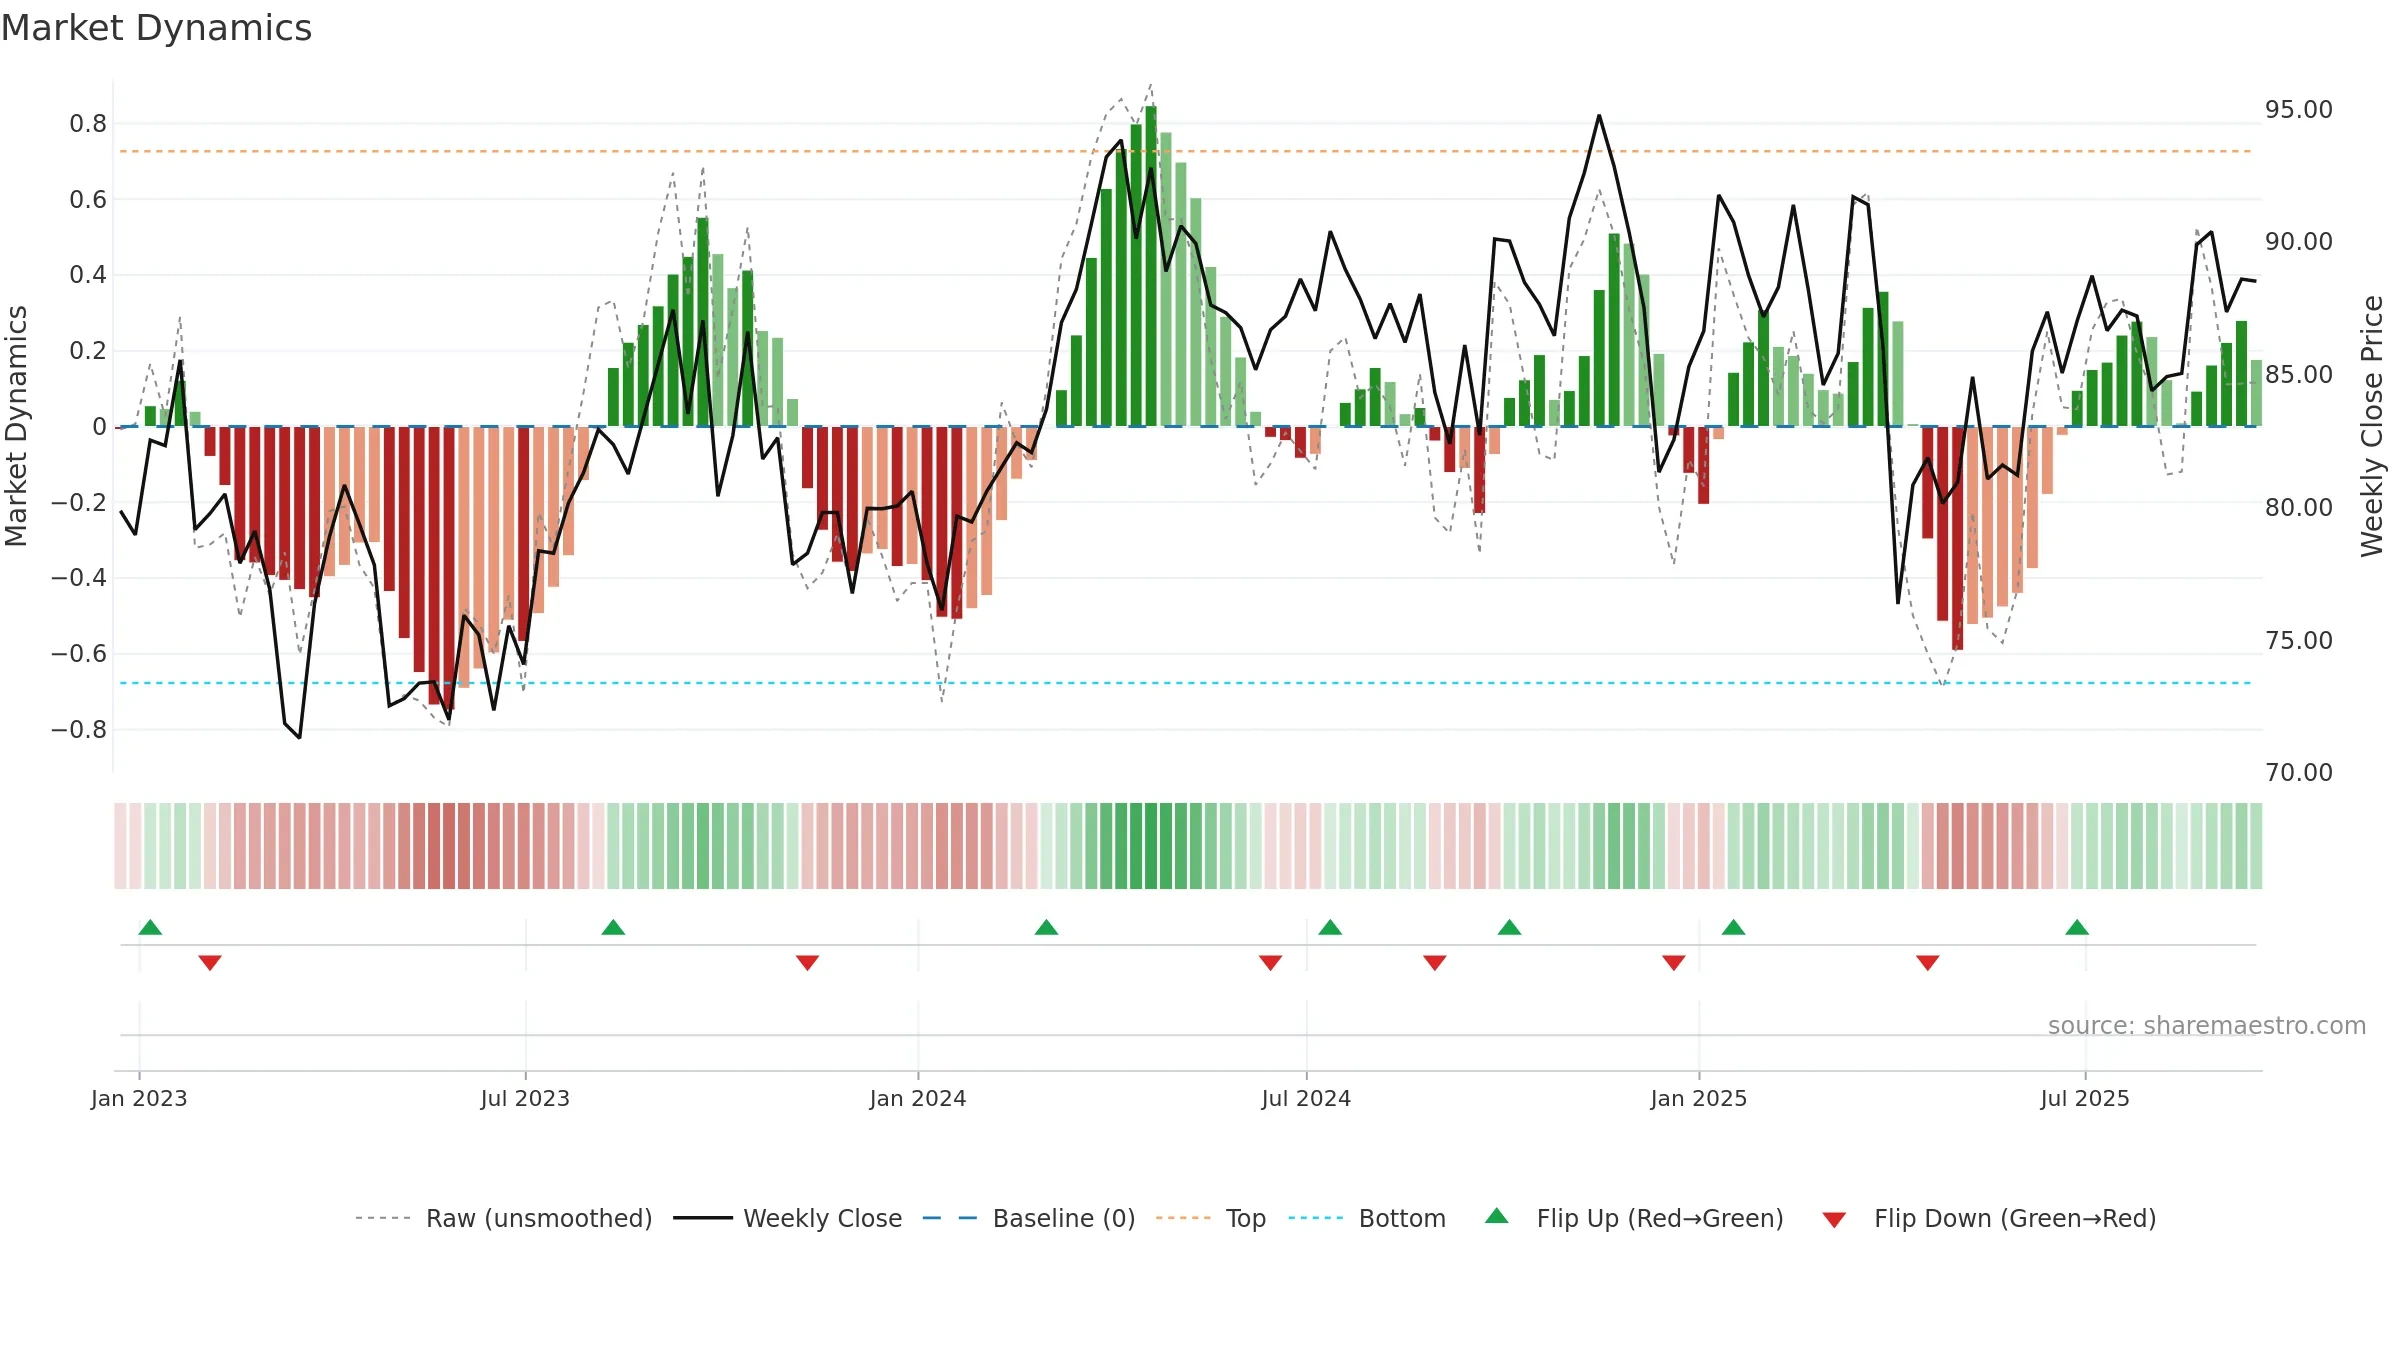Click the 70.00 right axis price label
Screen dimensions: 2400x1350
pyautogui.click(x=2298, y=772)
